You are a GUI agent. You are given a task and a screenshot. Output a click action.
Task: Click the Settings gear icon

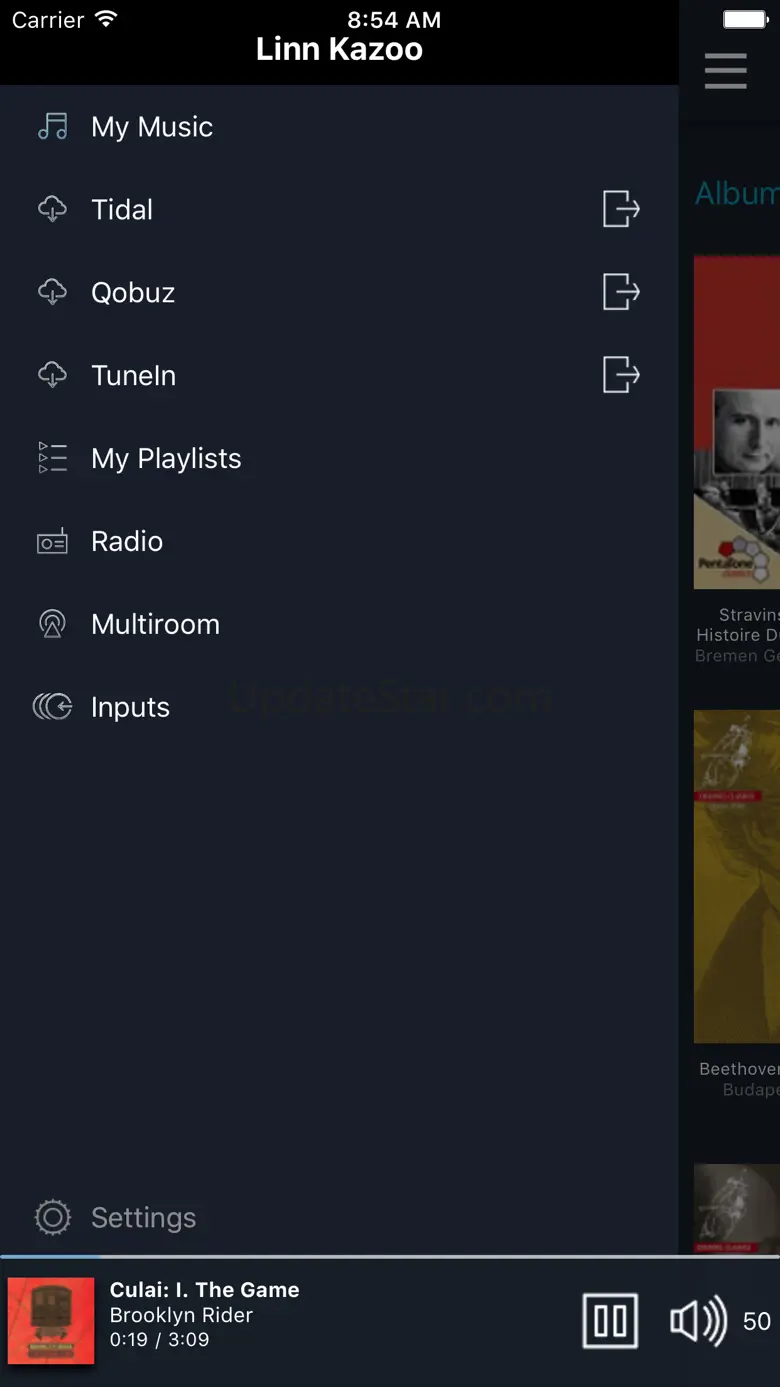pyautogui.click(x=52, y=1217)
